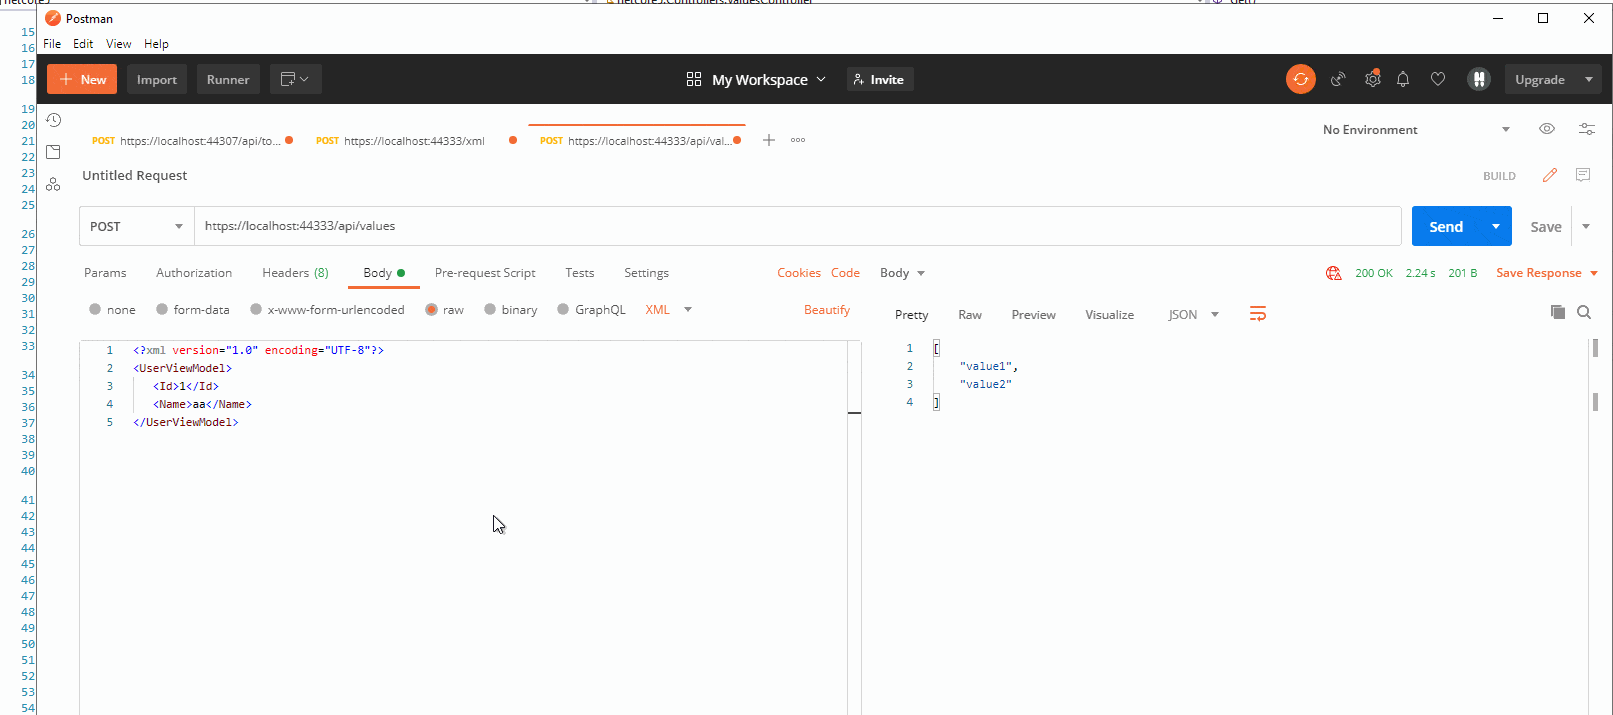
Task: Click the request URL input field
Action: (798, 226)
